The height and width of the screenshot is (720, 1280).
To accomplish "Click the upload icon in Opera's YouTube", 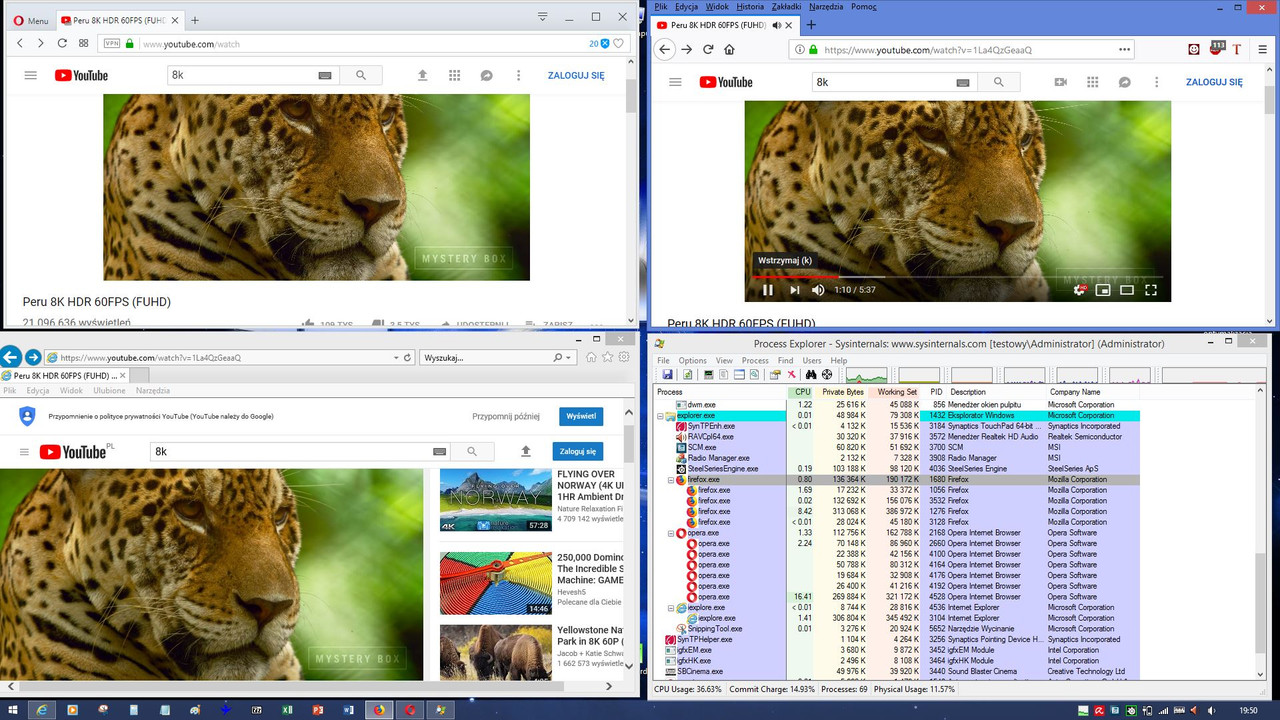I will click(422, 75).
